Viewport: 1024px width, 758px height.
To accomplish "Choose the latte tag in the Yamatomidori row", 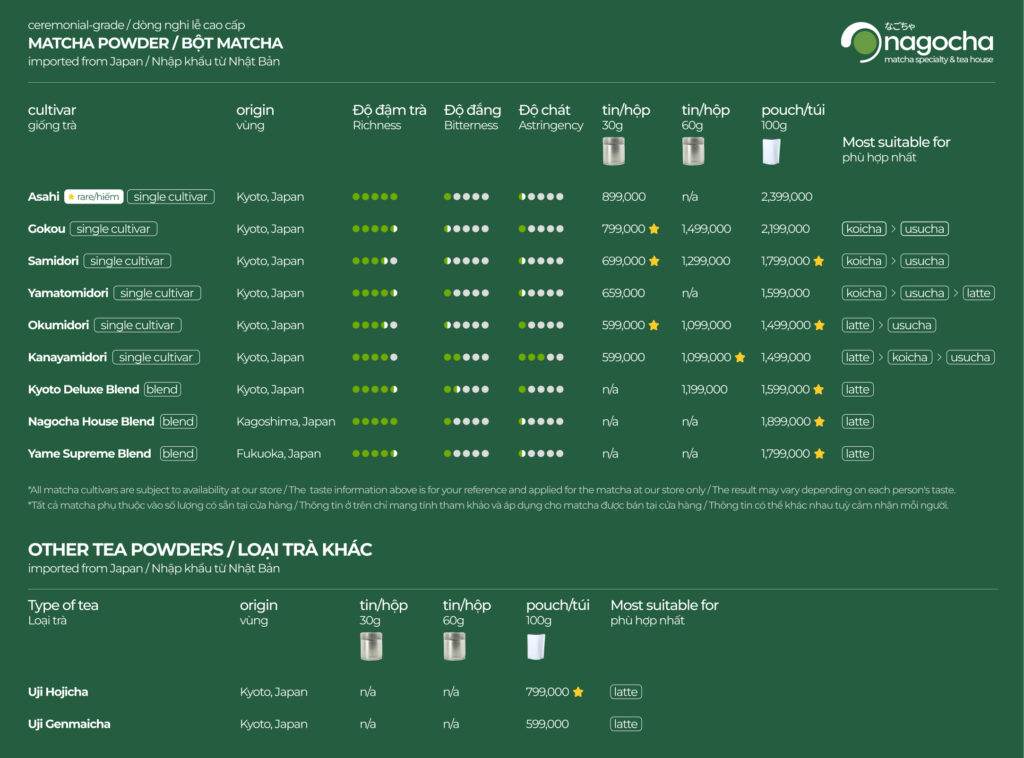I will point(979,293).
